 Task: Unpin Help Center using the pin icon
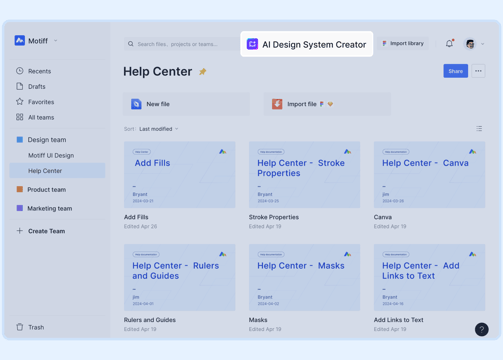click(203, 71)
